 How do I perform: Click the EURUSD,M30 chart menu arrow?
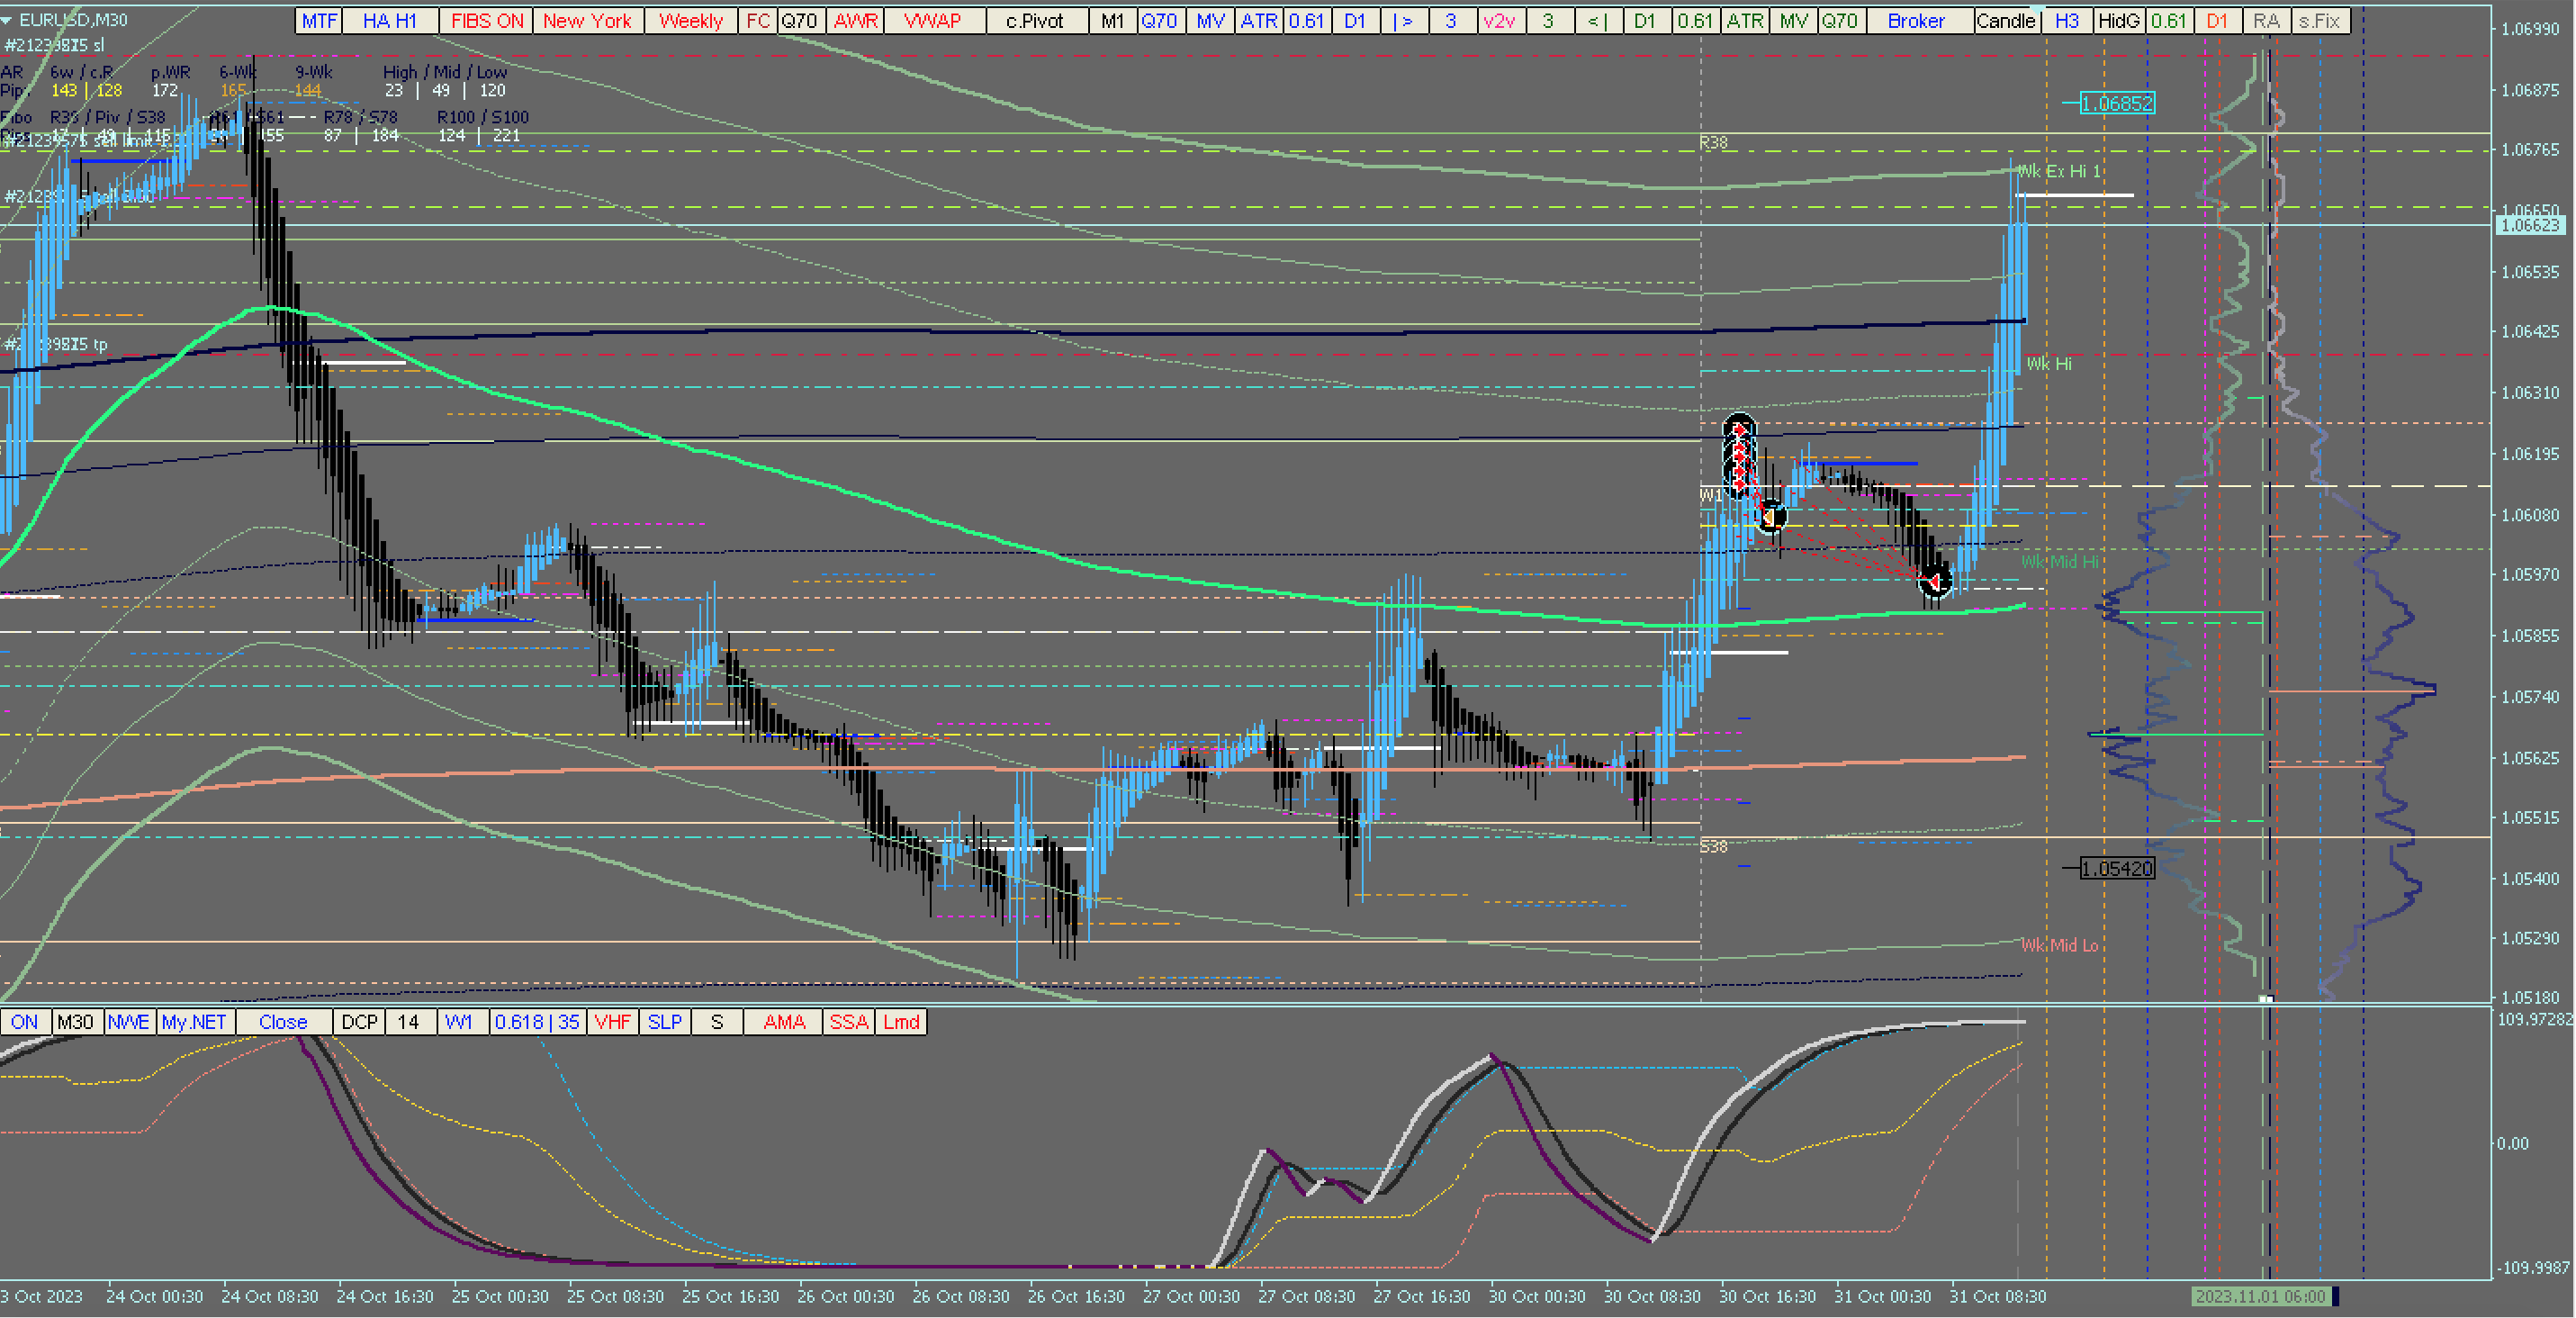pos(7,20)
